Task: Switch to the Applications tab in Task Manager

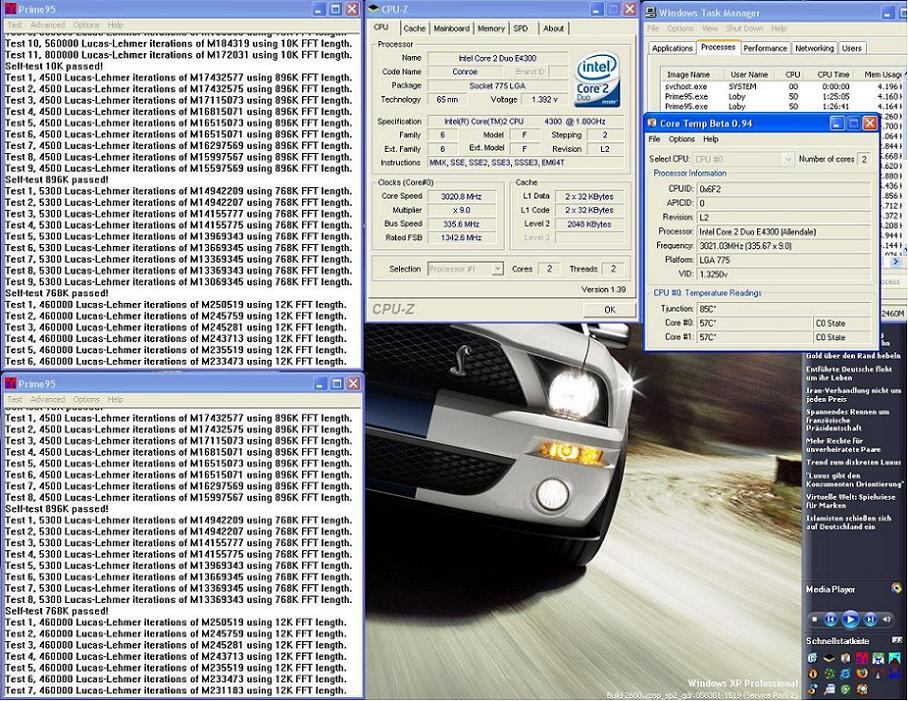Action: (672, 48)
